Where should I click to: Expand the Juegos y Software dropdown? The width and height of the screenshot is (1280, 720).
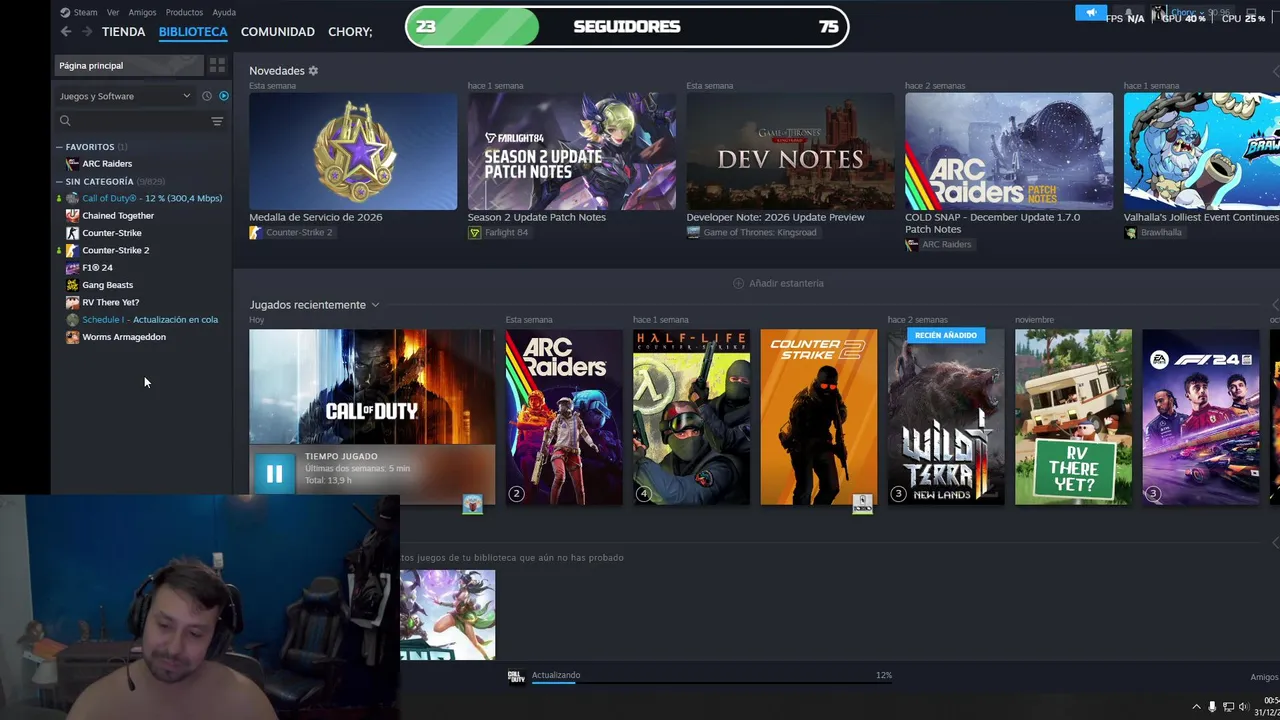[x=125, y=96]
